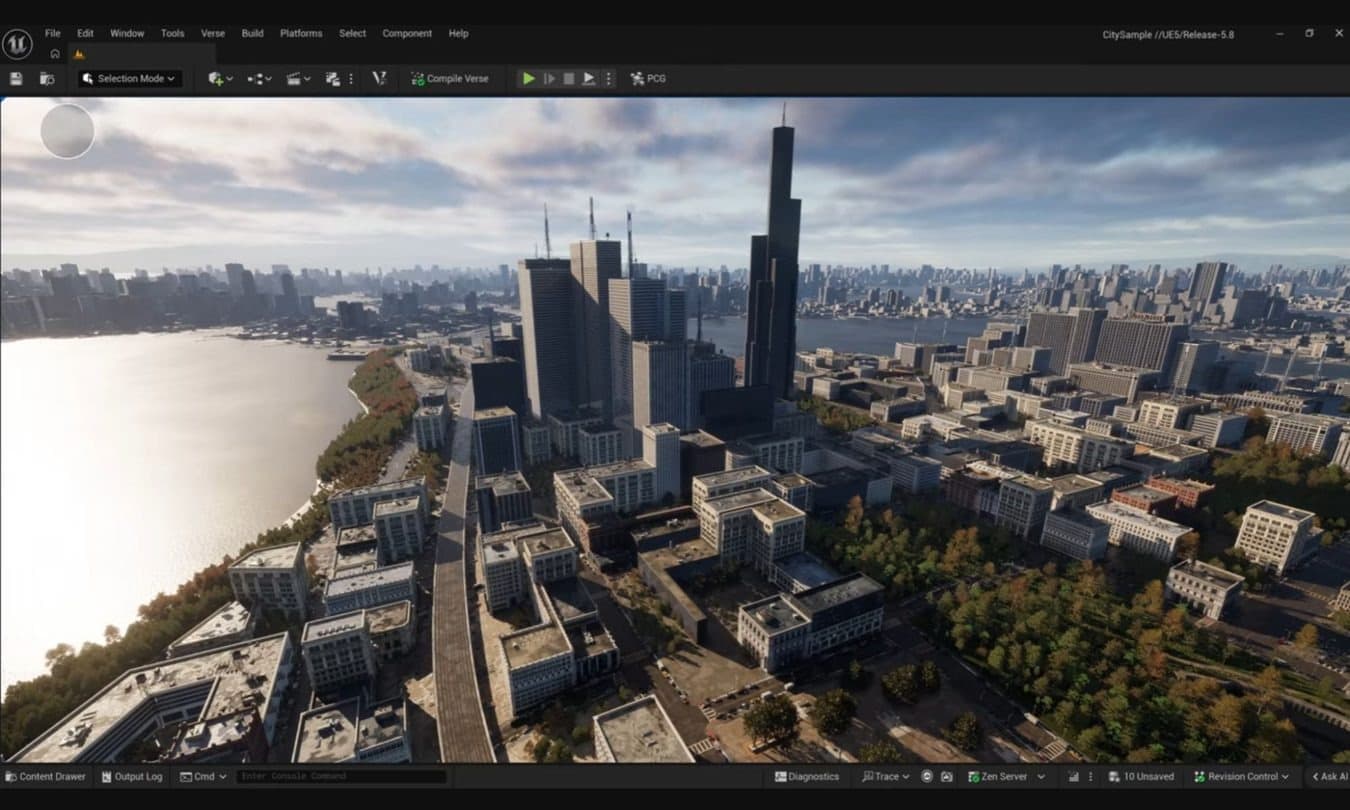Click the 10 Unsaved indicator
The width and height of the screenshot is (1350, 810).
pos(1141,776)
